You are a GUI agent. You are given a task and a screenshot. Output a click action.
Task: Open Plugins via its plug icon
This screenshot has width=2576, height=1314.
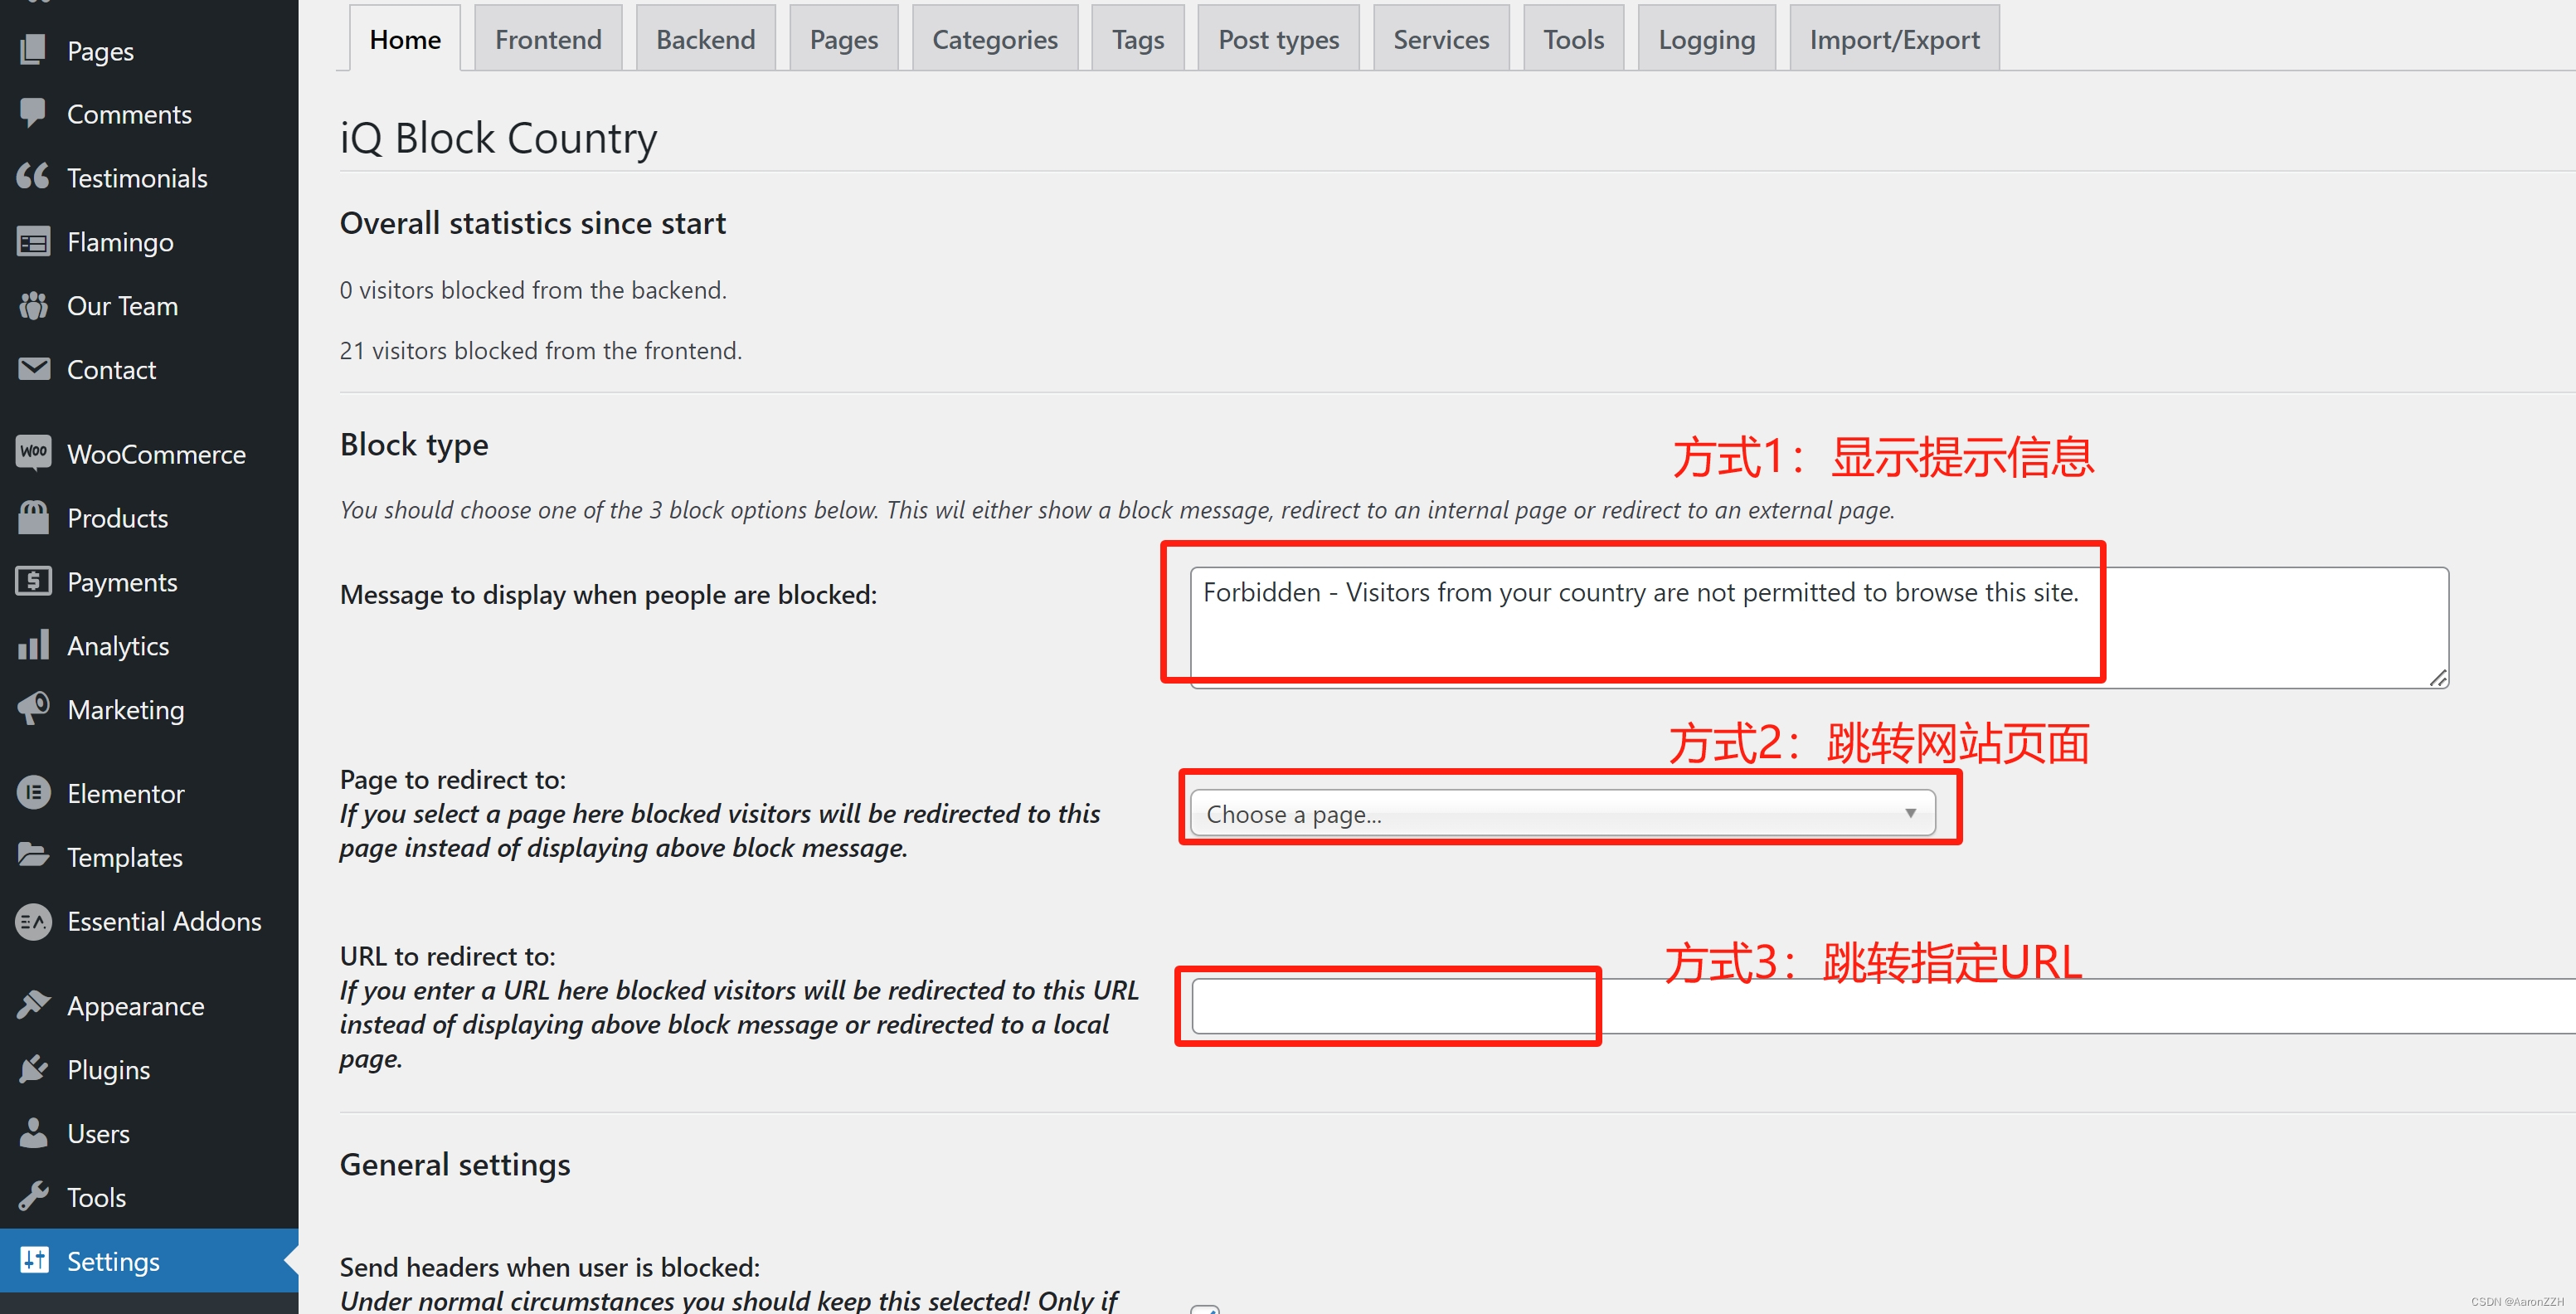point(33,1069)
